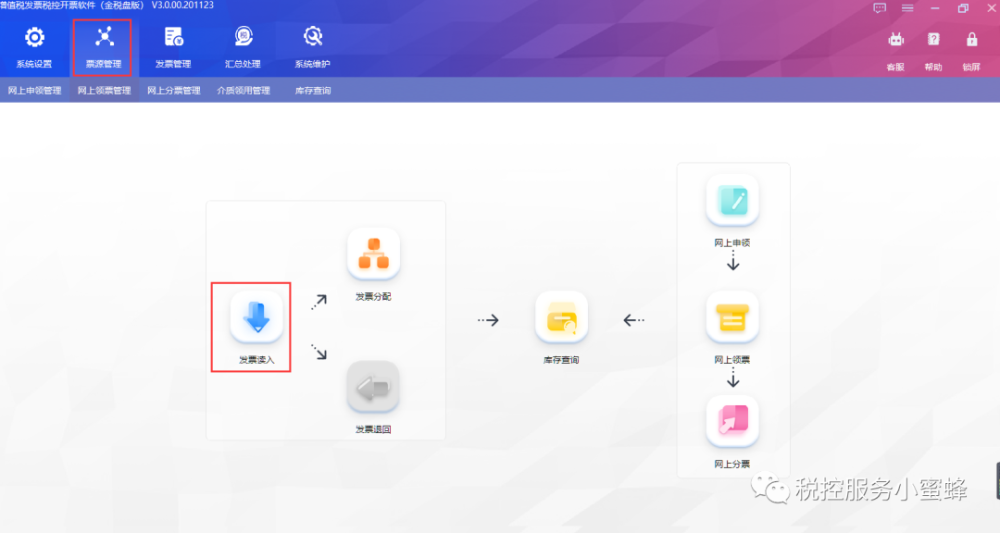Open hamburger menu in title bar

[908, 8]
